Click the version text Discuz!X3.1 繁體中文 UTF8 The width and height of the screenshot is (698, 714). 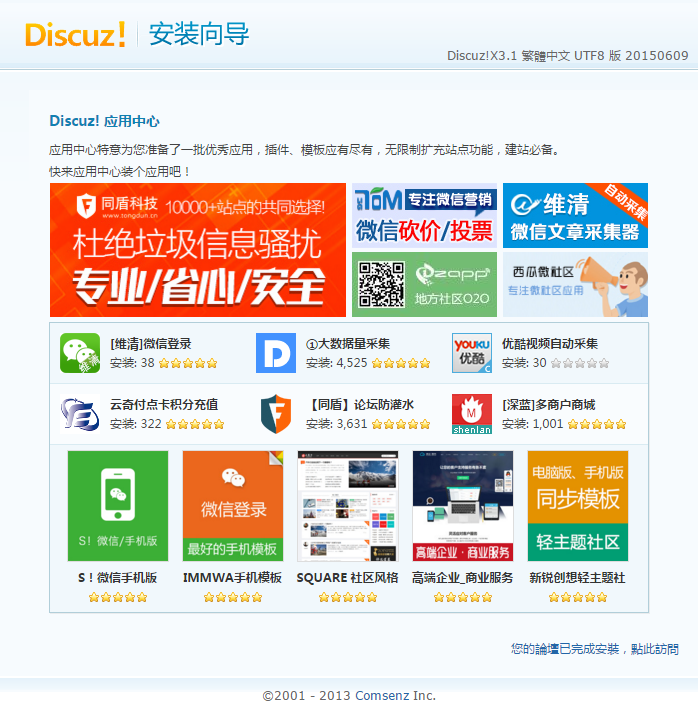pyautogui.click(x=567, y=56)
